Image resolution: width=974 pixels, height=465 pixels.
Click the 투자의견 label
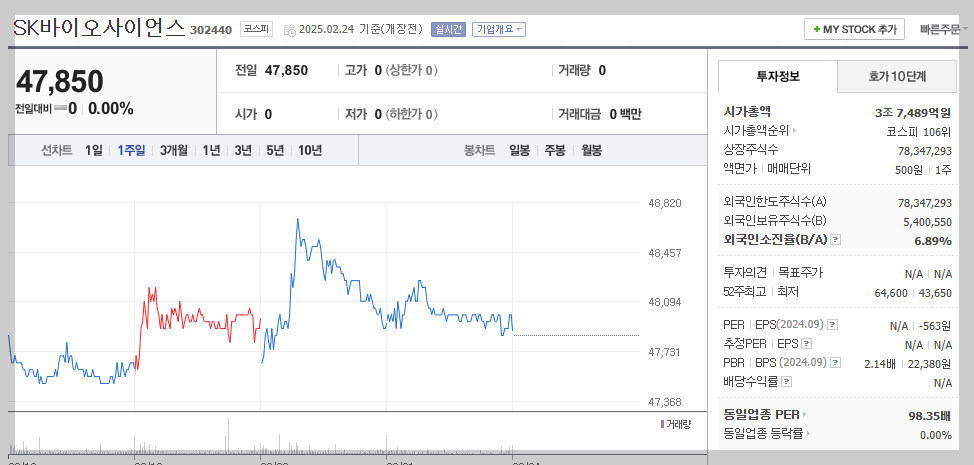pyautogui.click(x=746, y=272)
